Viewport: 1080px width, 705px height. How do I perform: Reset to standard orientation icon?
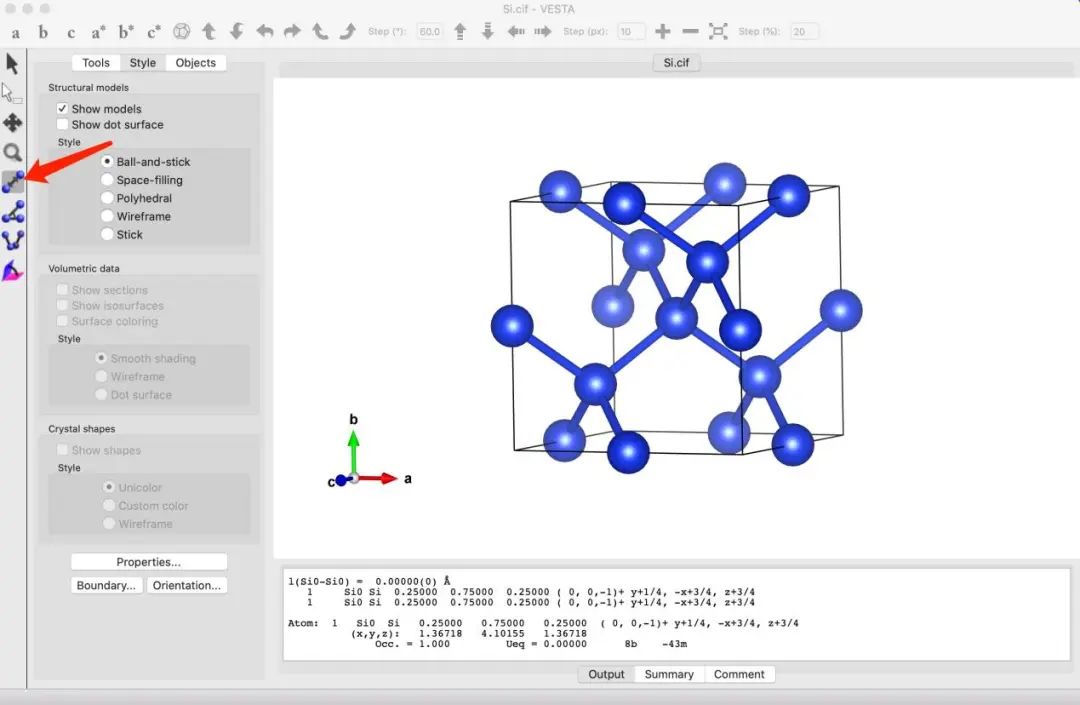[181, 31]
